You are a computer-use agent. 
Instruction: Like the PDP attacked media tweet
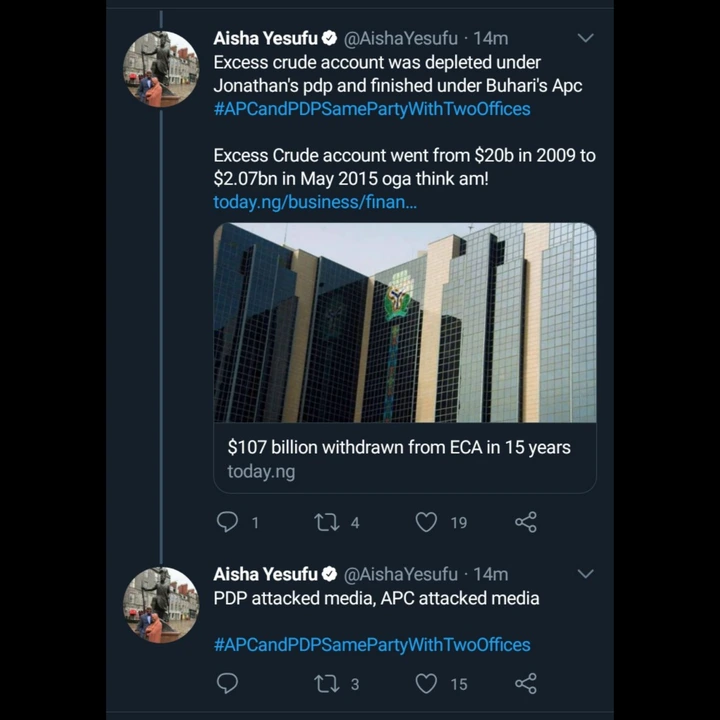pyautogui.click(x=427, y=684)
